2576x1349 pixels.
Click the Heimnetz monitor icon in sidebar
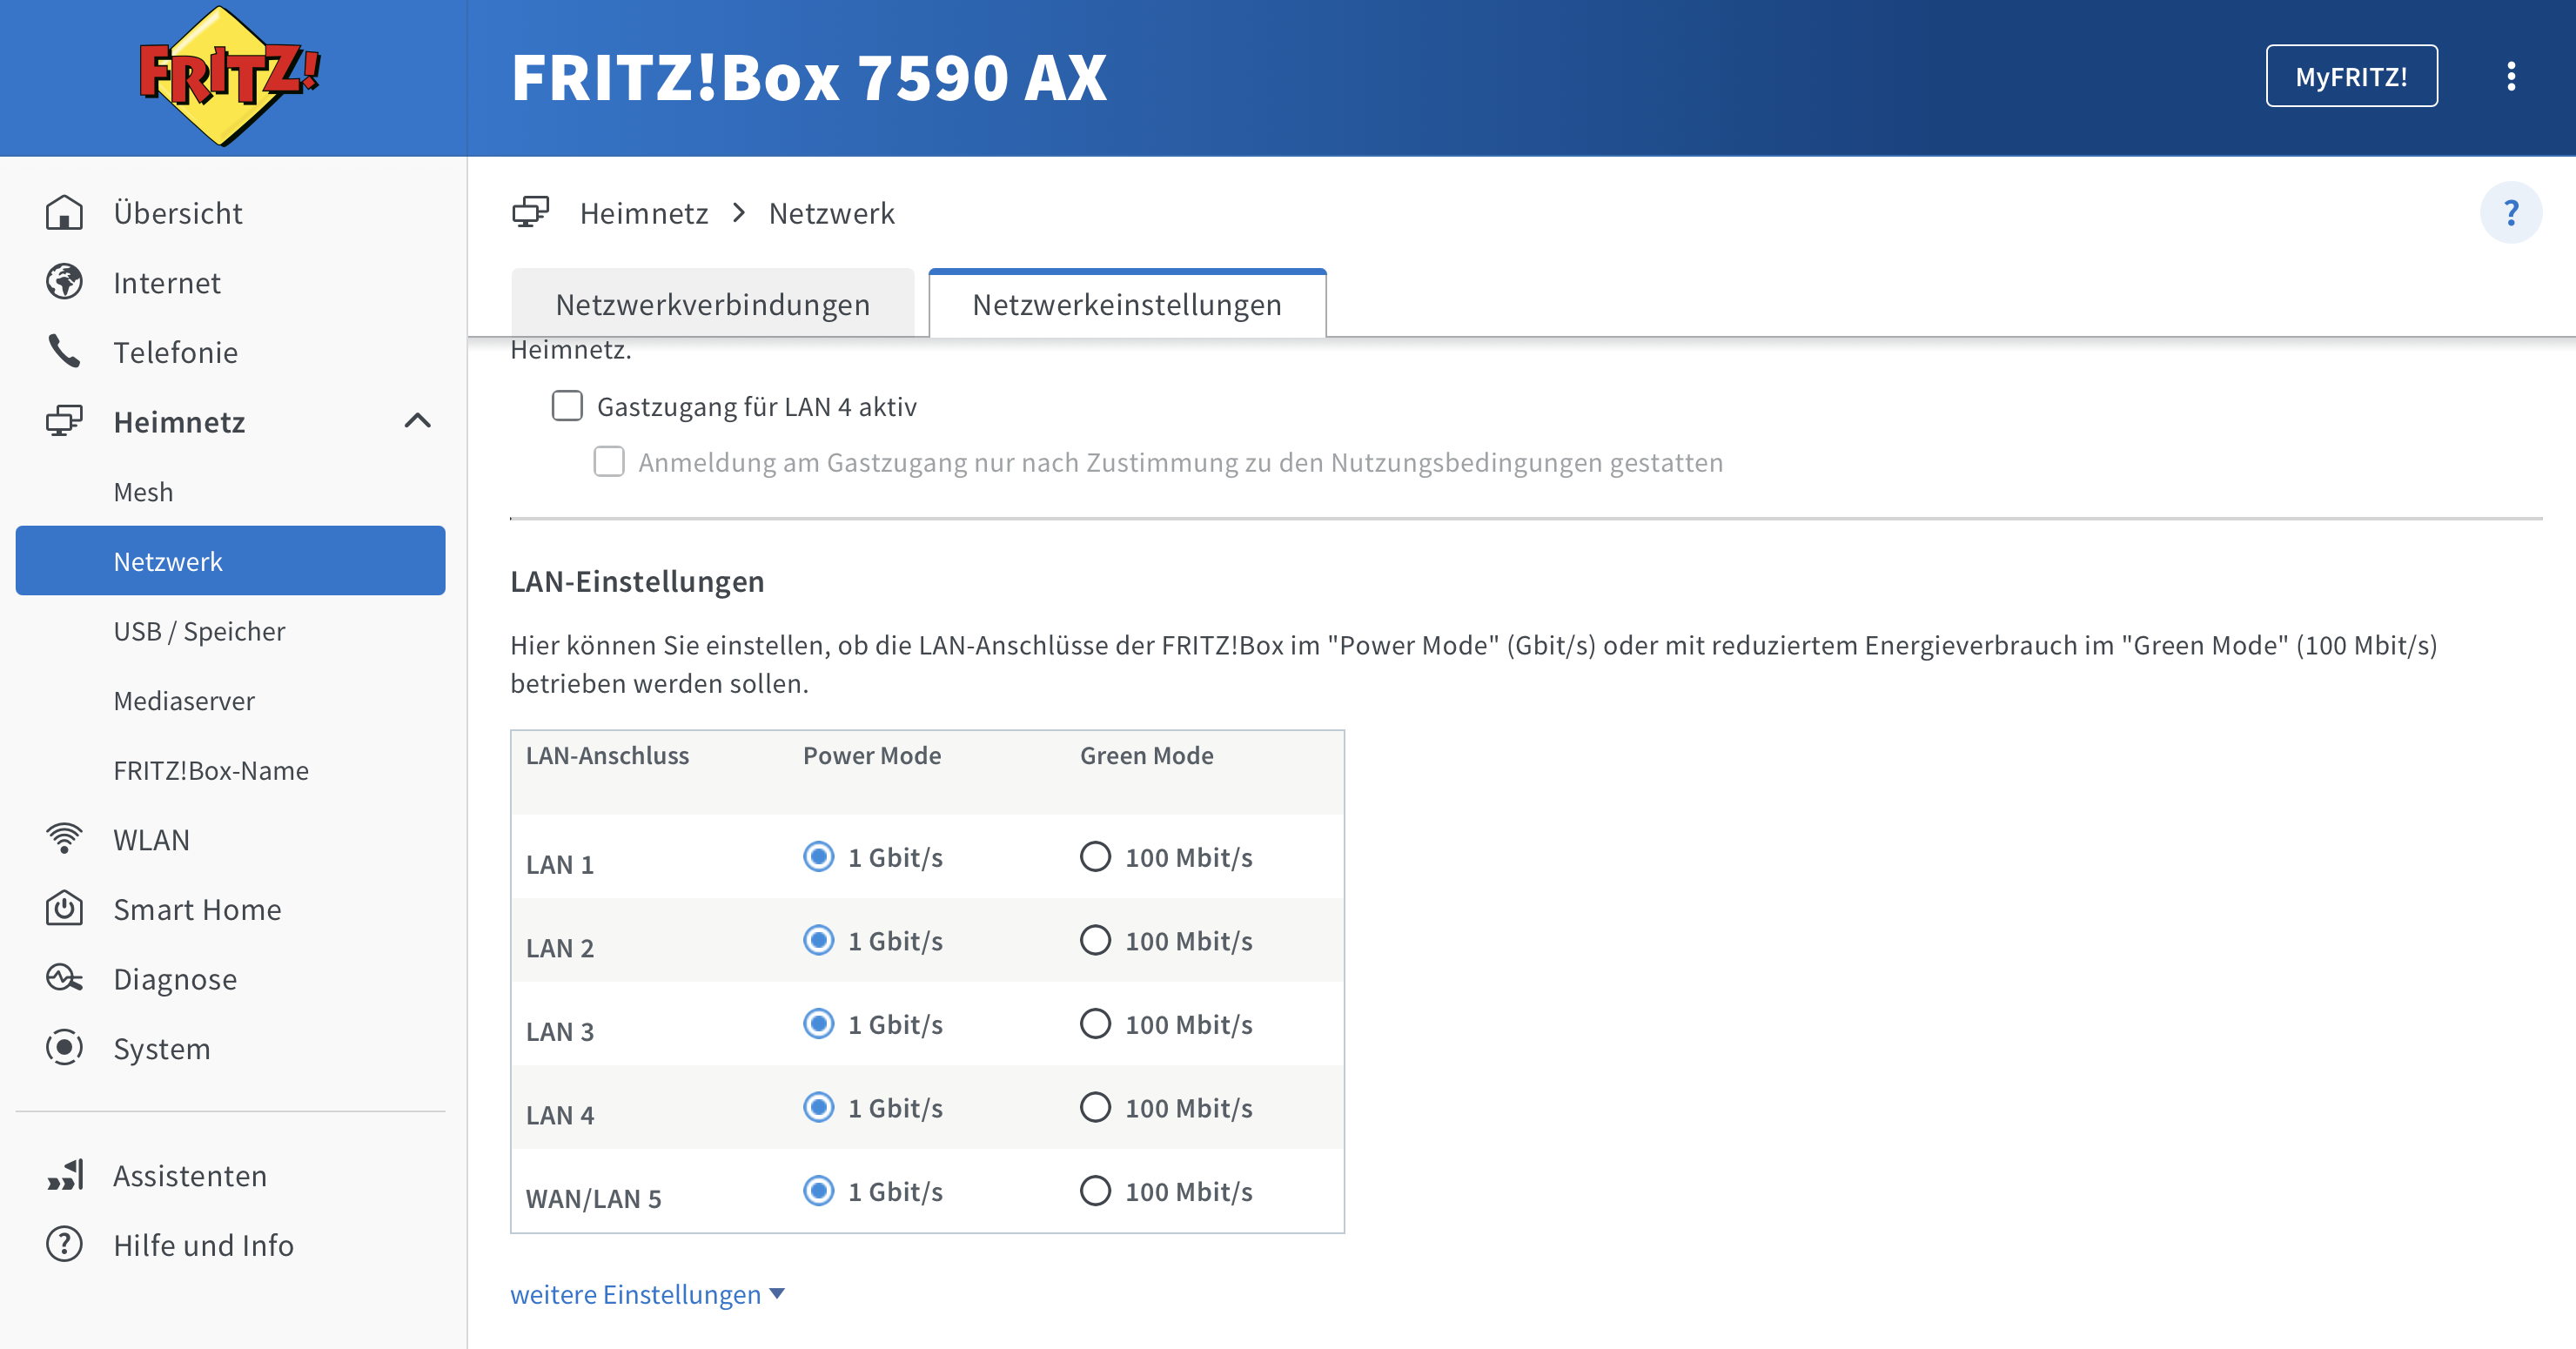64,421
